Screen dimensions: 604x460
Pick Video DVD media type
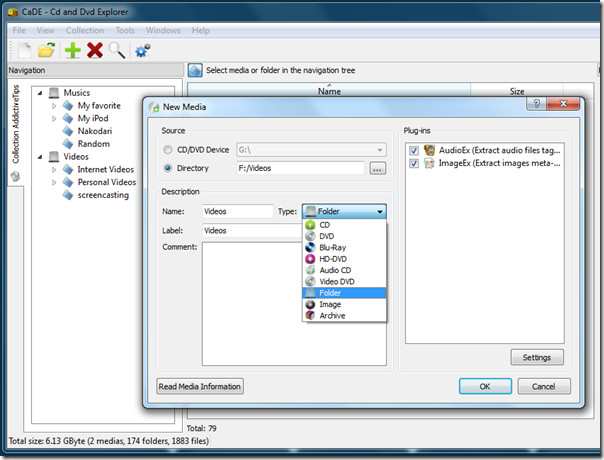coord(344,282)
